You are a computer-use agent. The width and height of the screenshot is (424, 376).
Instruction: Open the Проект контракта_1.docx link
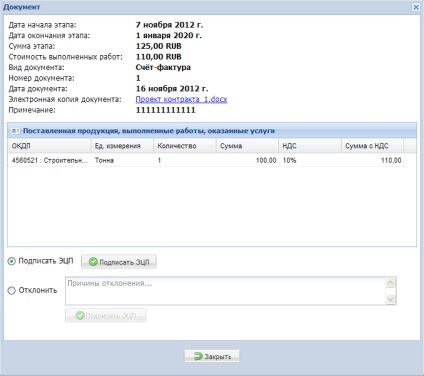[x=181, y=99]
